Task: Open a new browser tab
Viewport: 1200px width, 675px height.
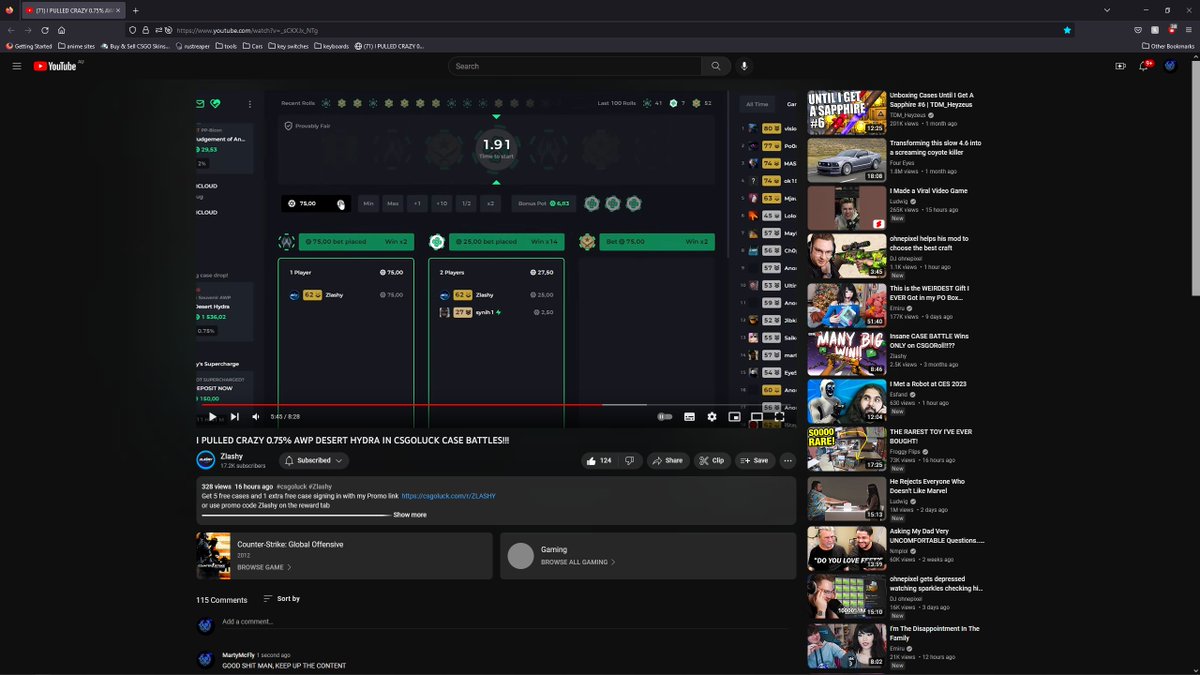Action: [x=135, y=10]
